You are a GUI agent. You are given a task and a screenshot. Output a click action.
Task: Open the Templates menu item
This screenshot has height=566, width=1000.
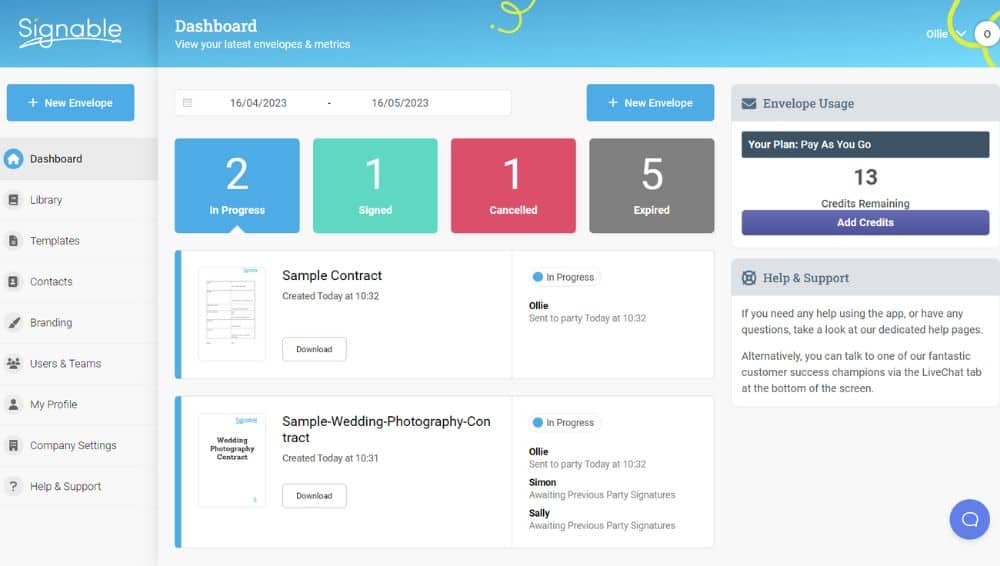pyautogui.click(x=78, y=241)
